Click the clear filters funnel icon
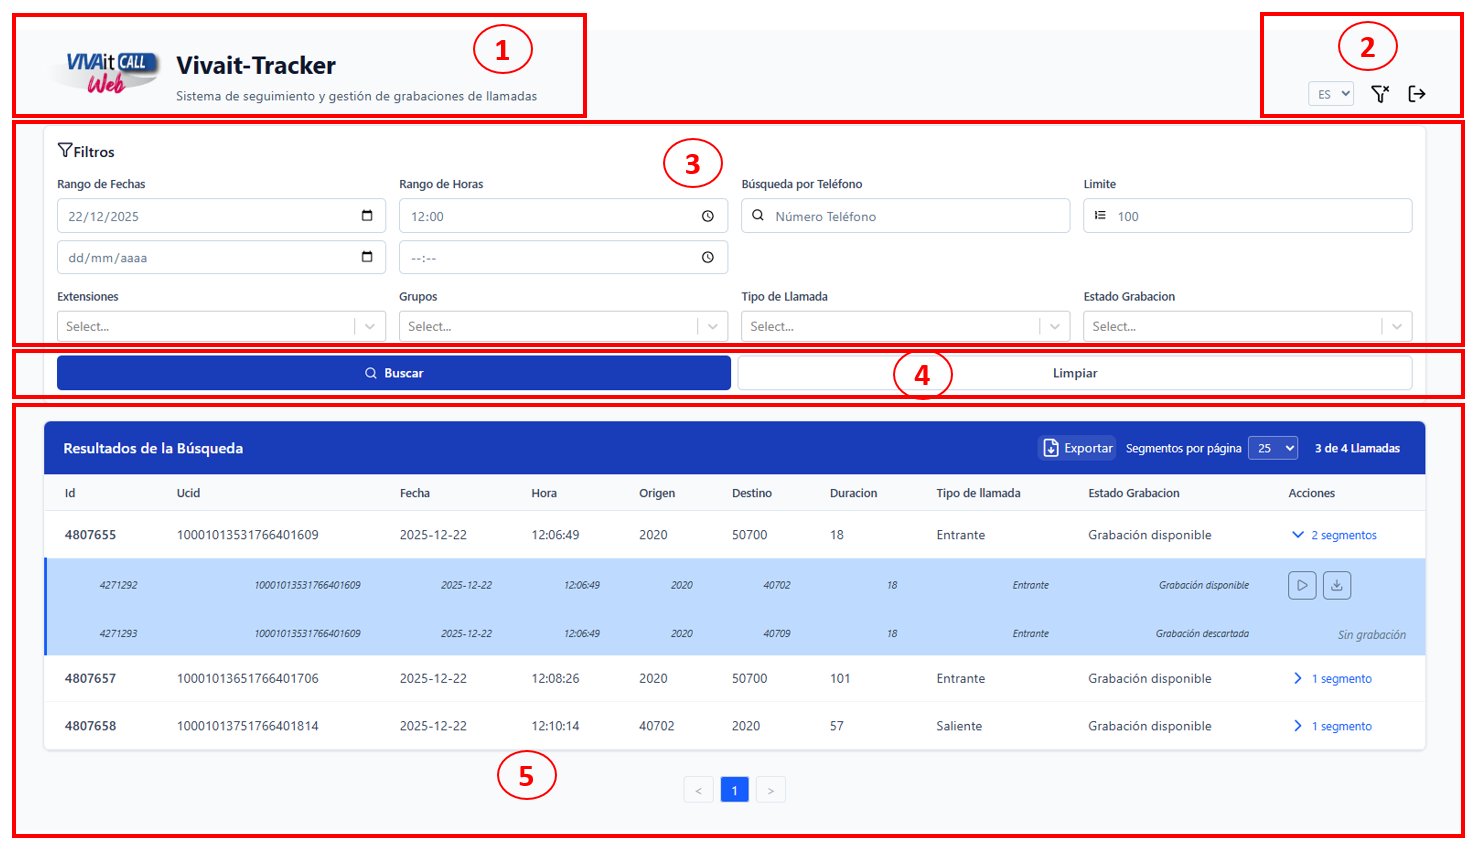This screenshot has width=1478, height=851. pos(1380,94)
